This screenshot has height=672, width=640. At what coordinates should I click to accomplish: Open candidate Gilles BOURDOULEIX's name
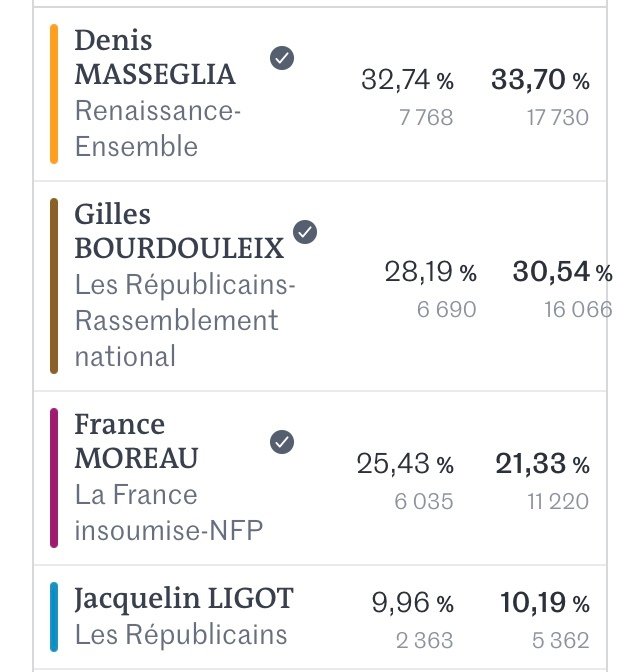pos(179,231)
